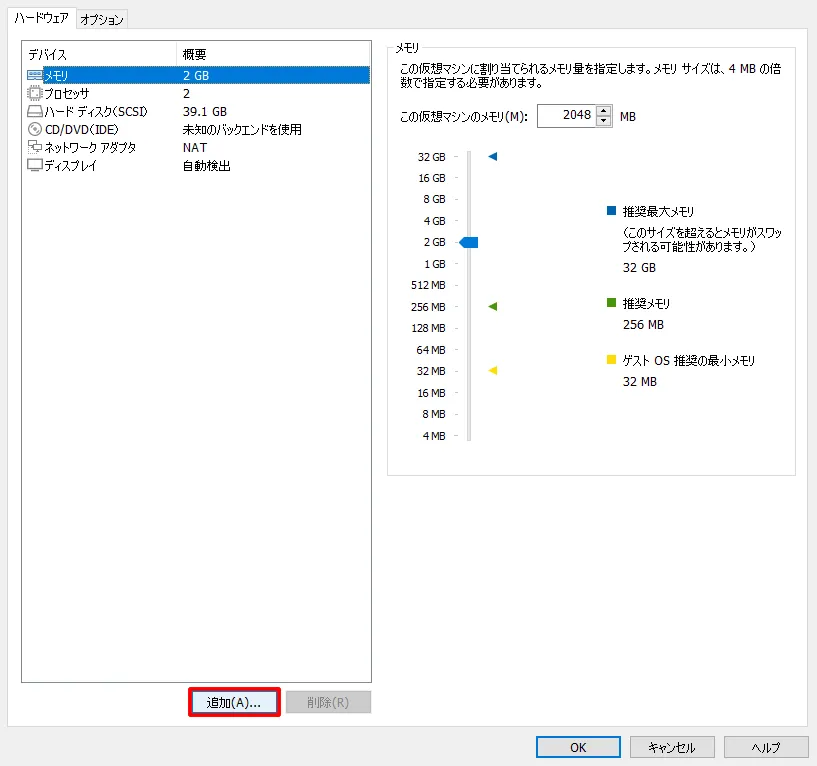
Task: Click the 4 MB slider scale label
Action: pos(434,436)
